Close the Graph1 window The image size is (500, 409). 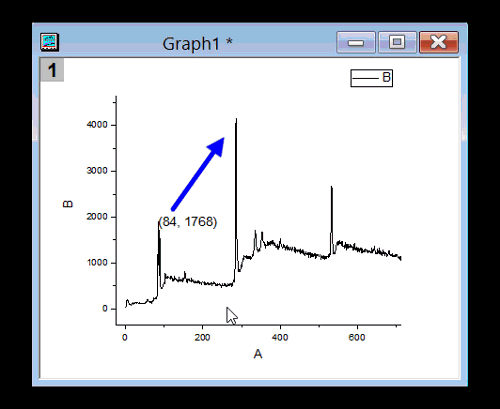439,42
